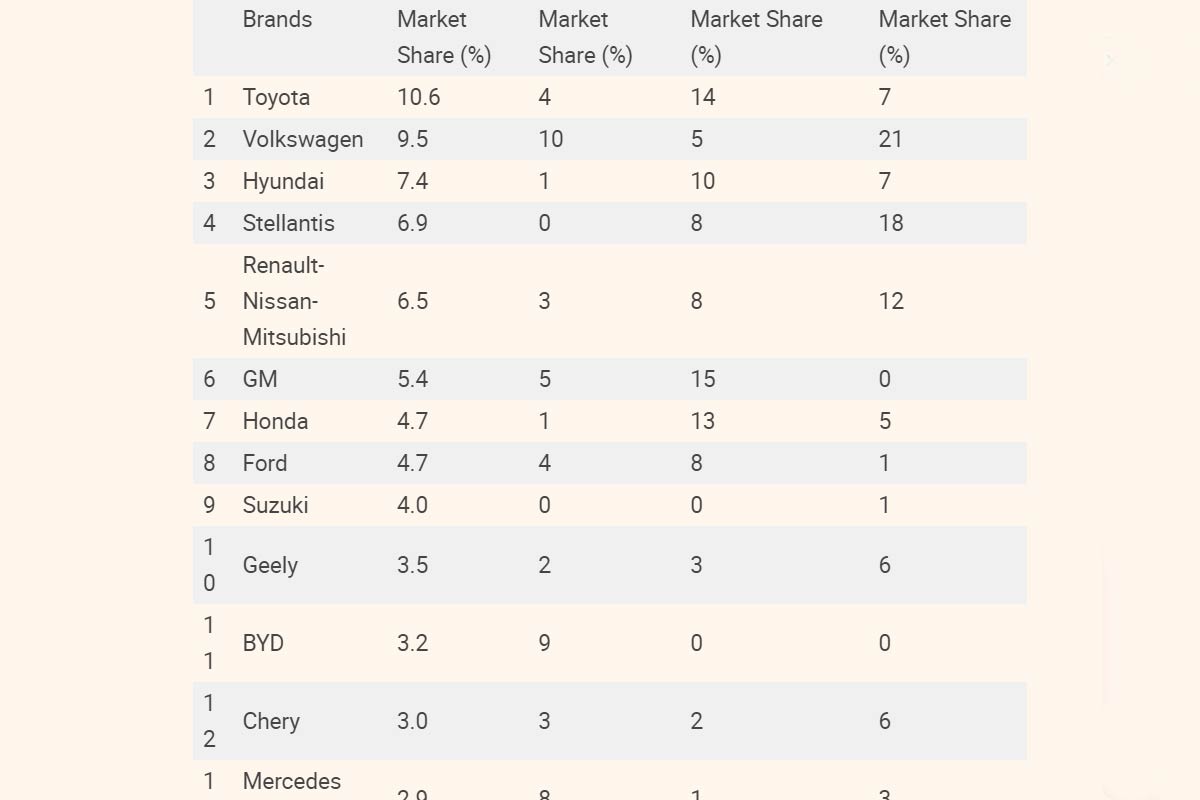The height and width of the screenshot is (800, 1200).
Task: Select the 3.2 market share for BYD
Action: [412, 644]
